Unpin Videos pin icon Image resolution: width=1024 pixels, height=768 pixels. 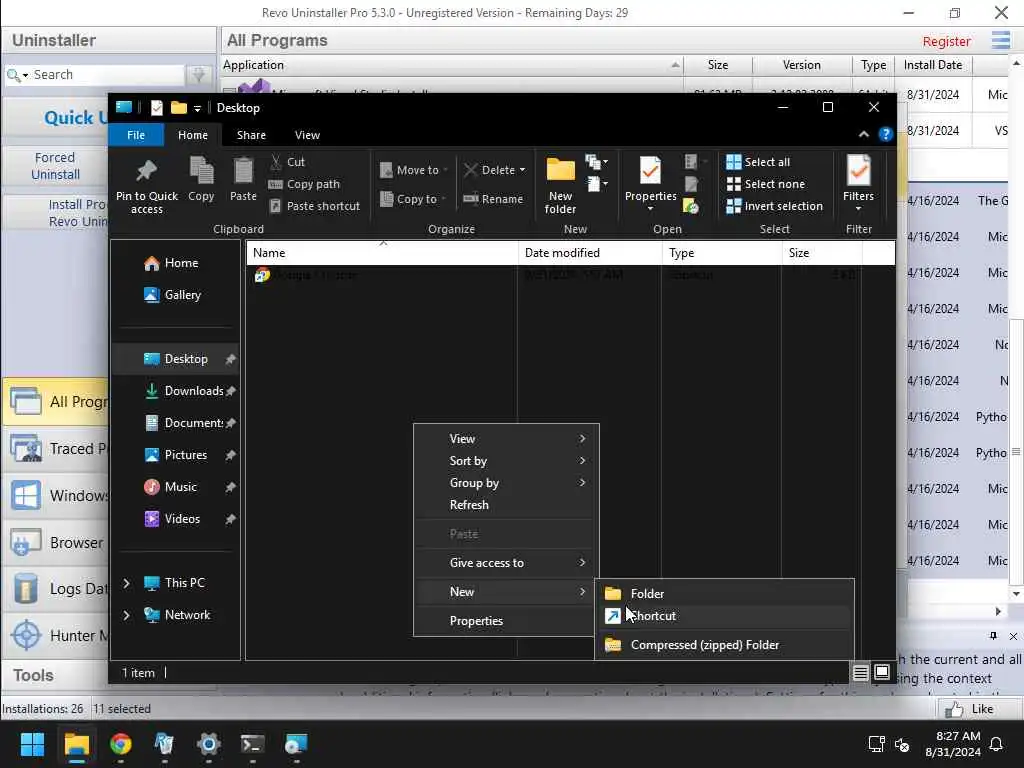[x=231, y=519]
